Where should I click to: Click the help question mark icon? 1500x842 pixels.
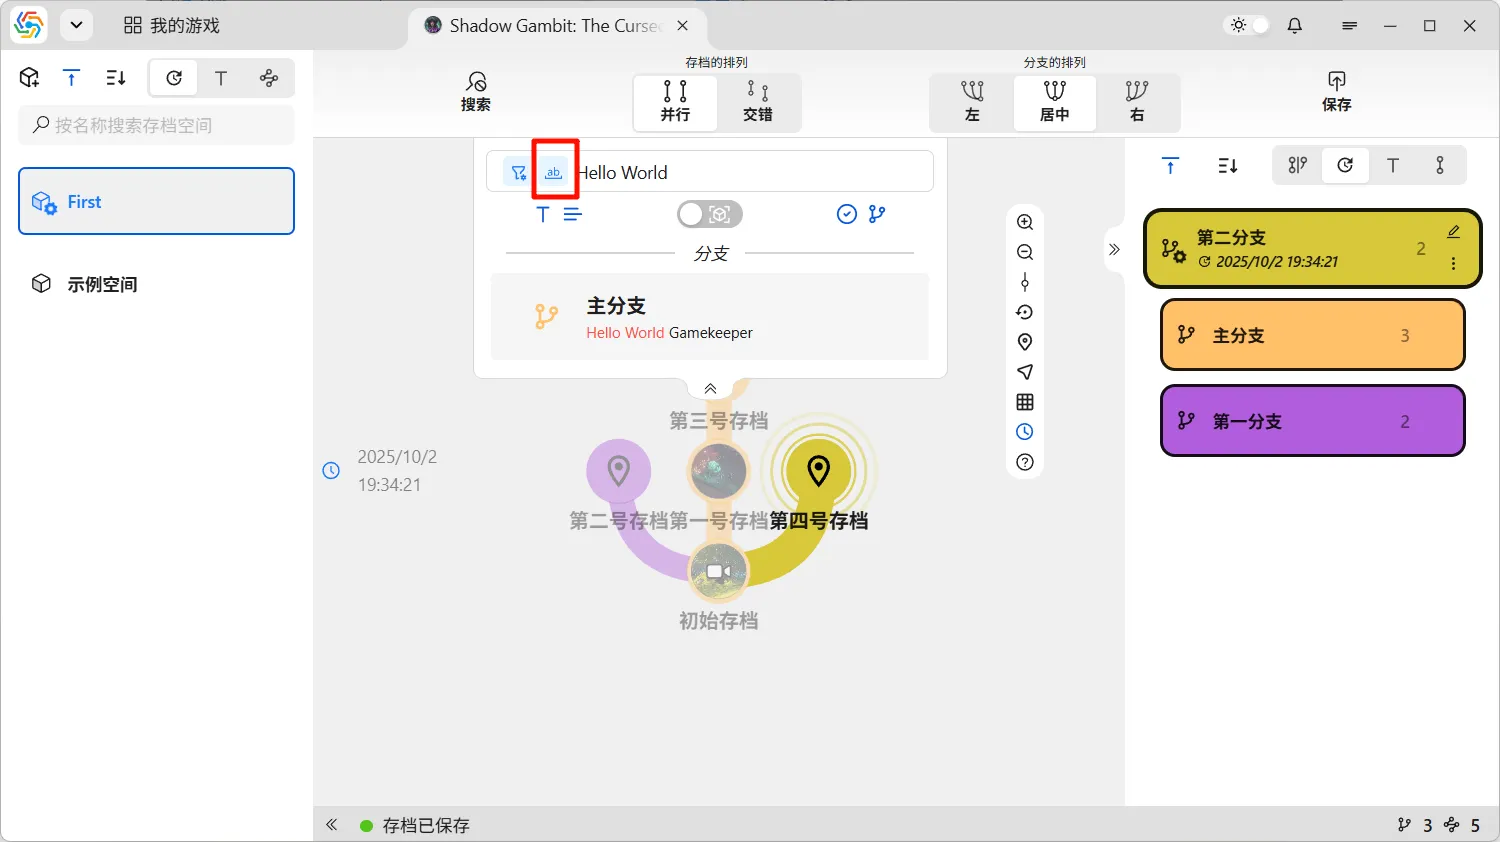point(1025,462)
